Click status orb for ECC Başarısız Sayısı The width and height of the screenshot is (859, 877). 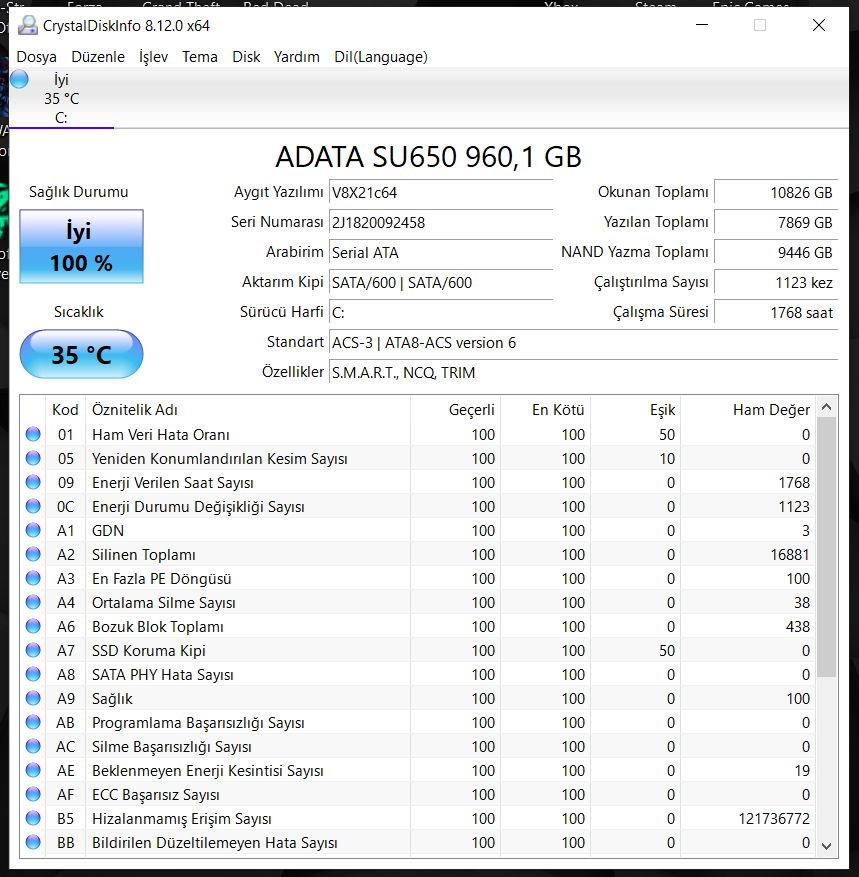[33, 794]
